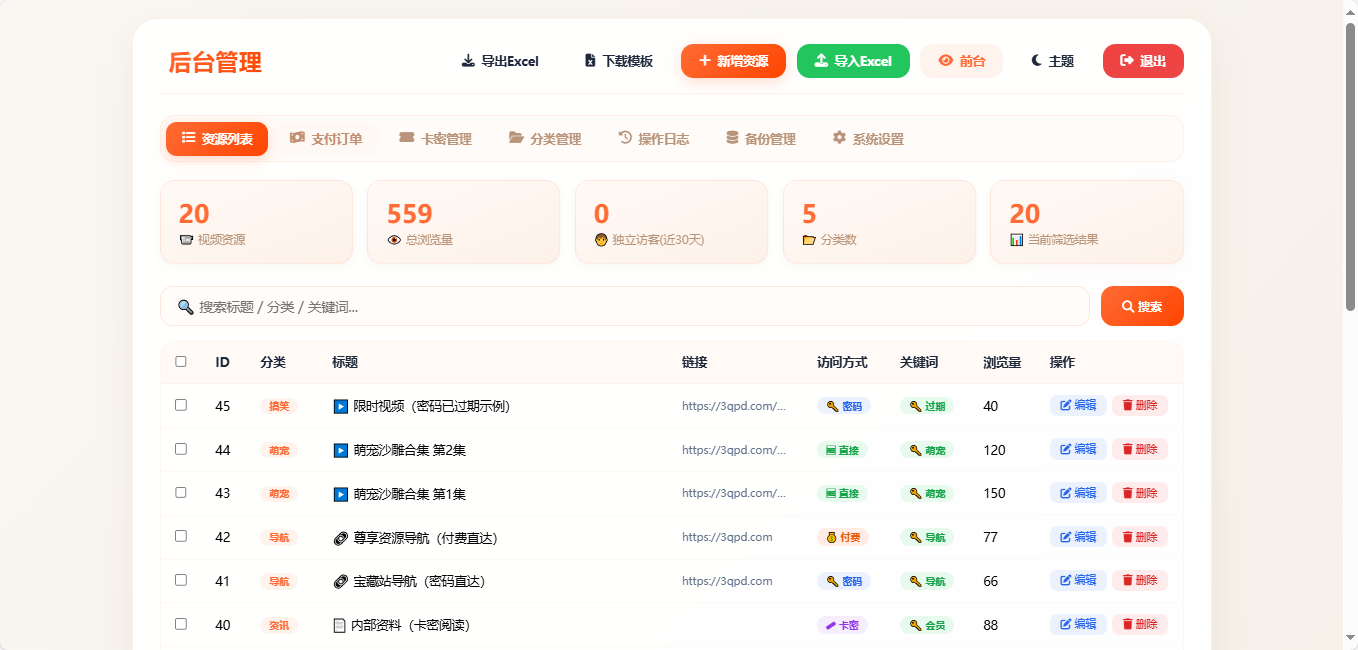Check the box for row ID 40
The image size is (1358, 650).
tap(181, 624)
